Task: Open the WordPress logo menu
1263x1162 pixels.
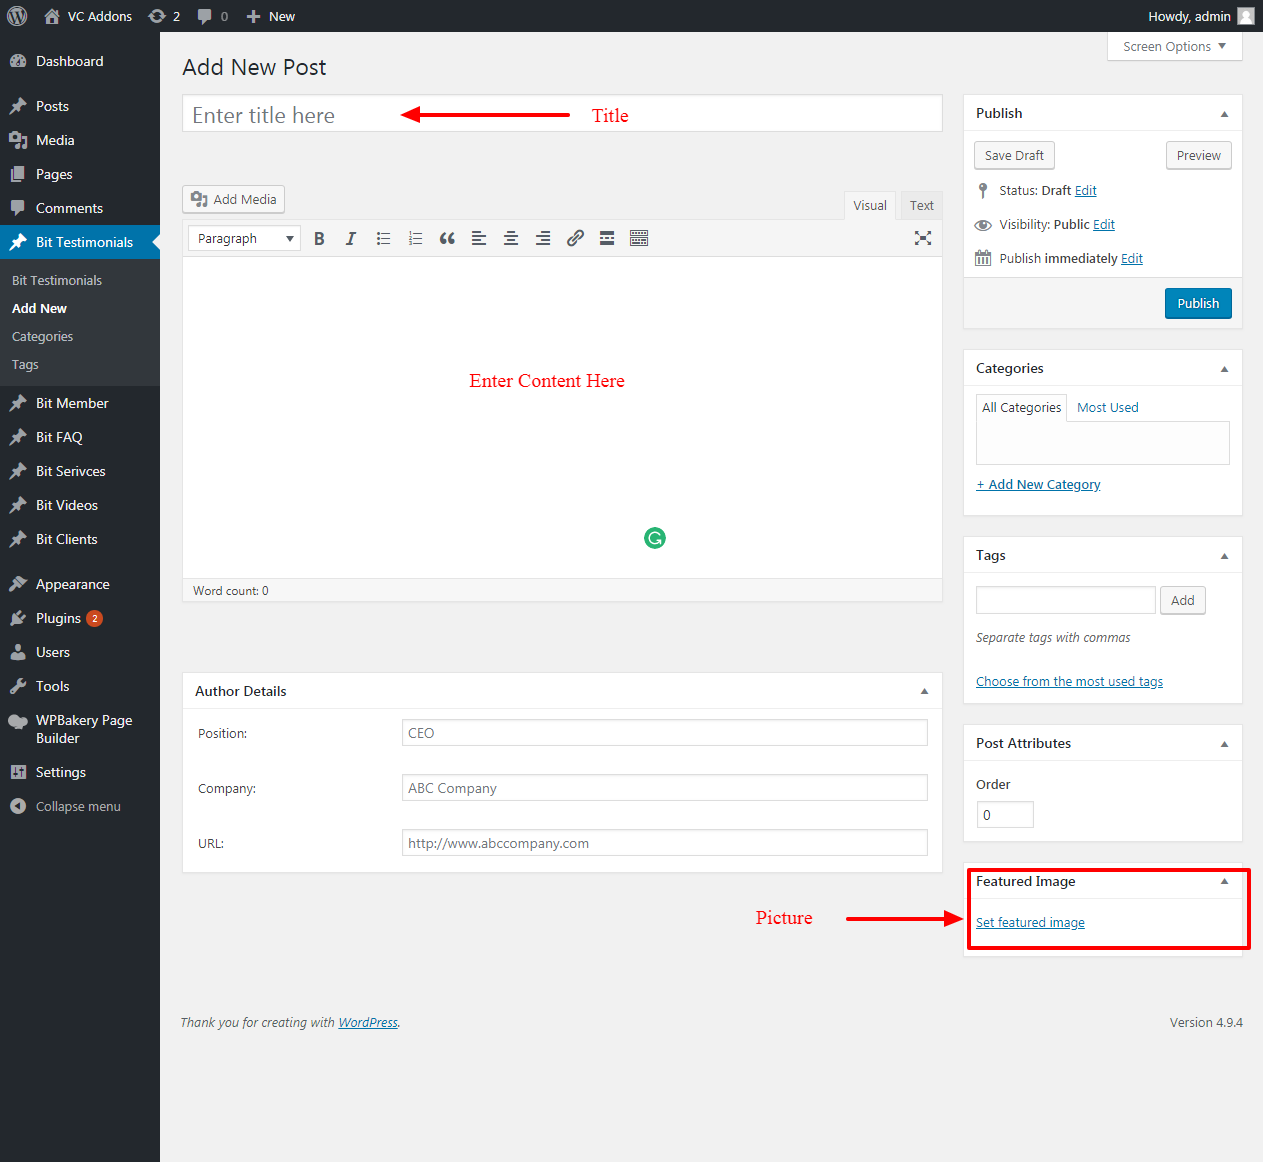Action: (x=17, y=16)
